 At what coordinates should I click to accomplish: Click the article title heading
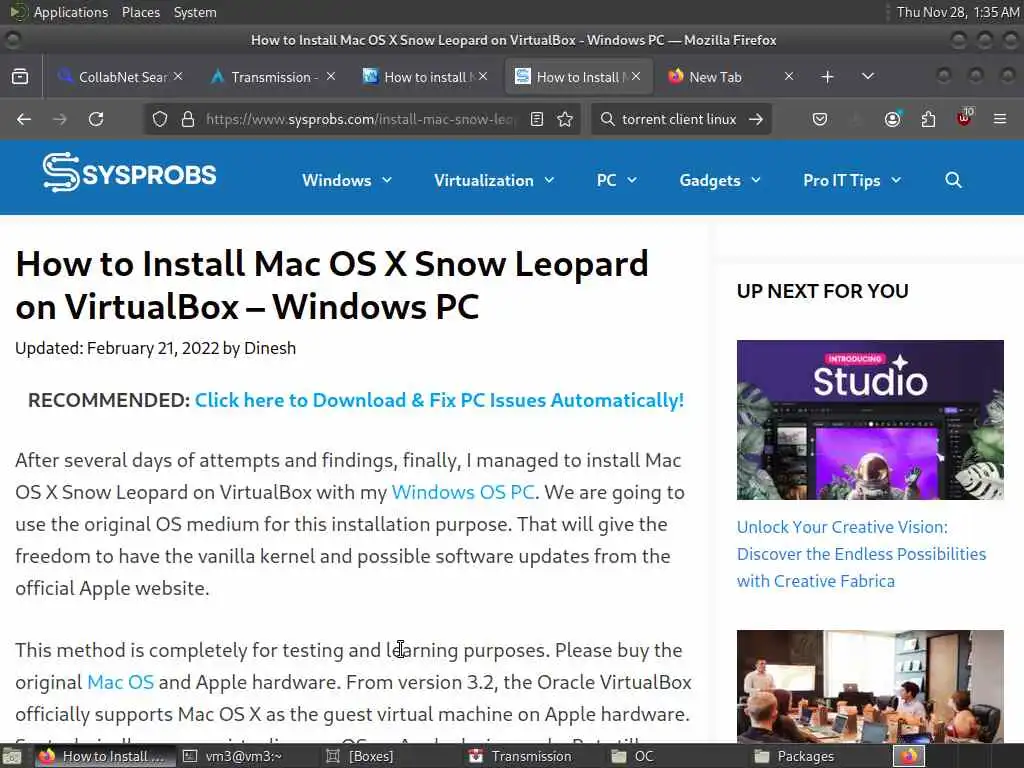click(x=332, y=285)
